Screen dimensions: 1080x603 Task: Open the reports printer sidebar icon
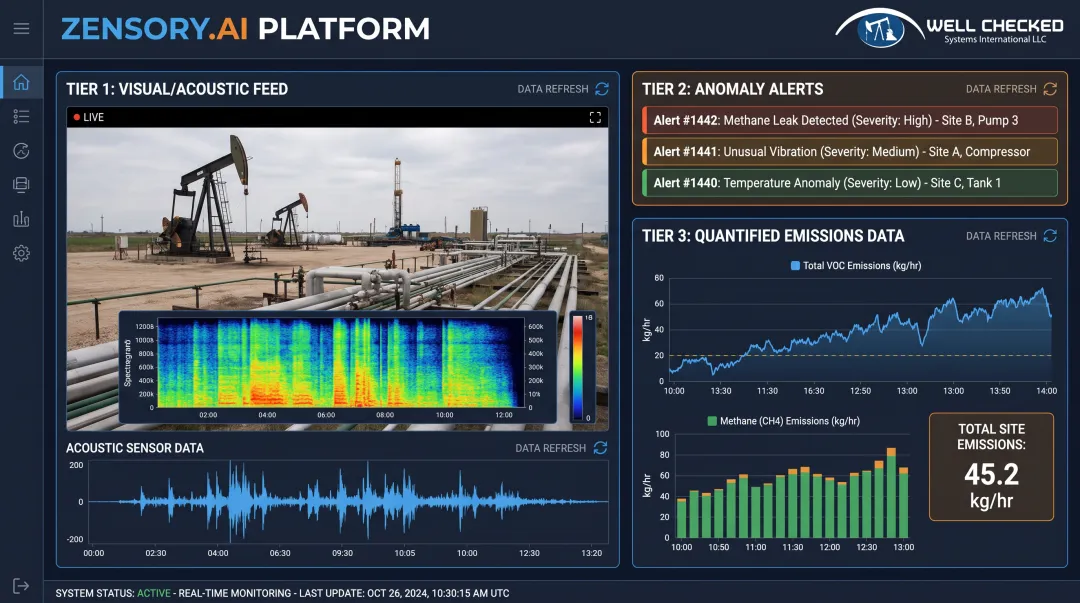[21, 185]
